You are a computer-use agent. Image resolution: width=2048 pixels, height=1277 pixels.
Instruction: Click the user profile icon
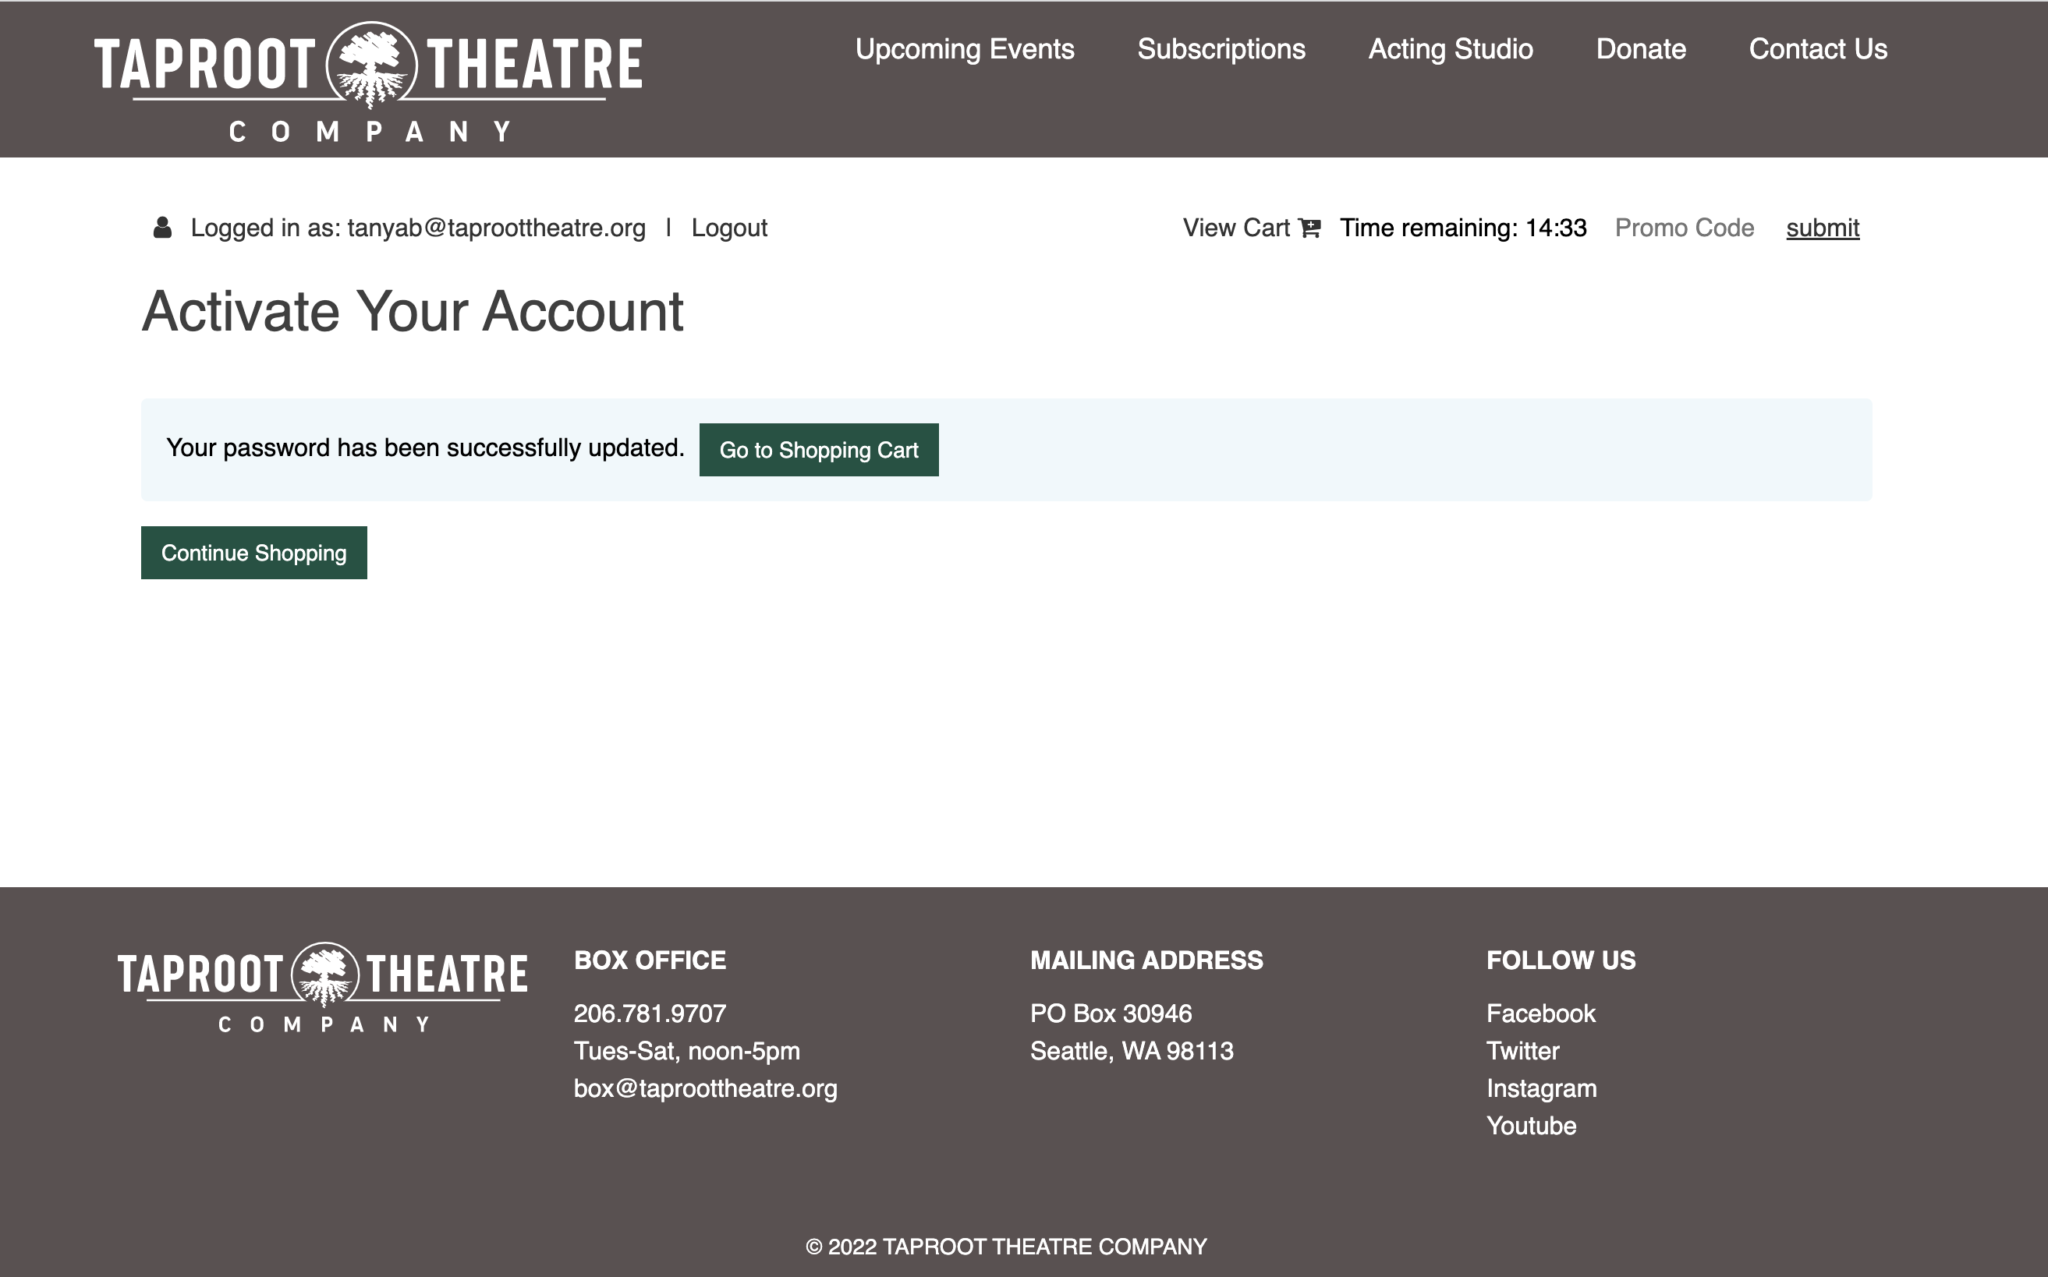[162, 228]
